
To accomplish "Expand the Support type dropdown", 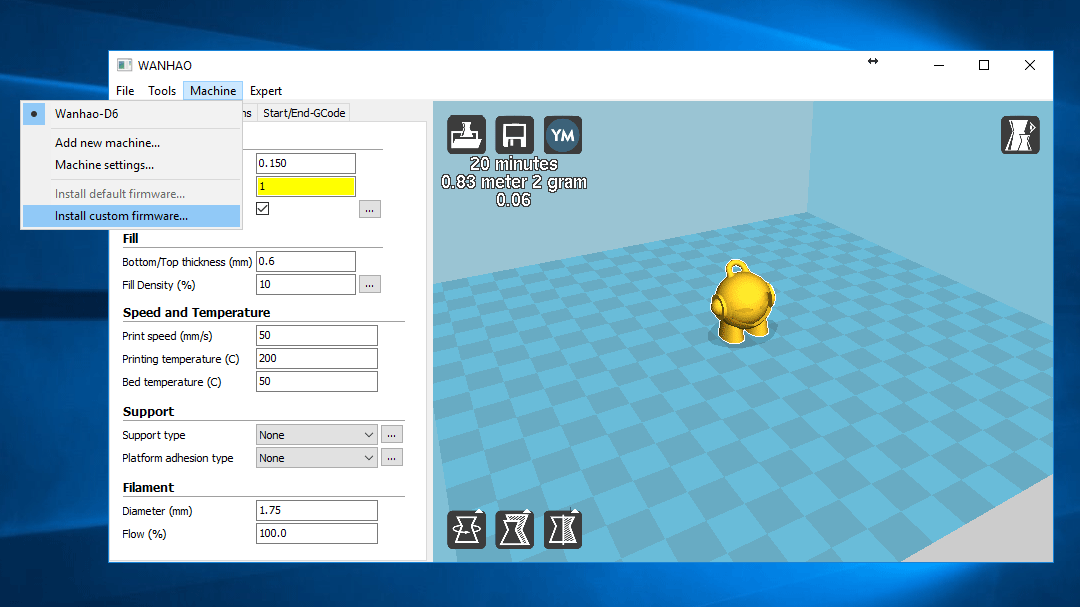I will pyautogui.click(x=316, y=435).
